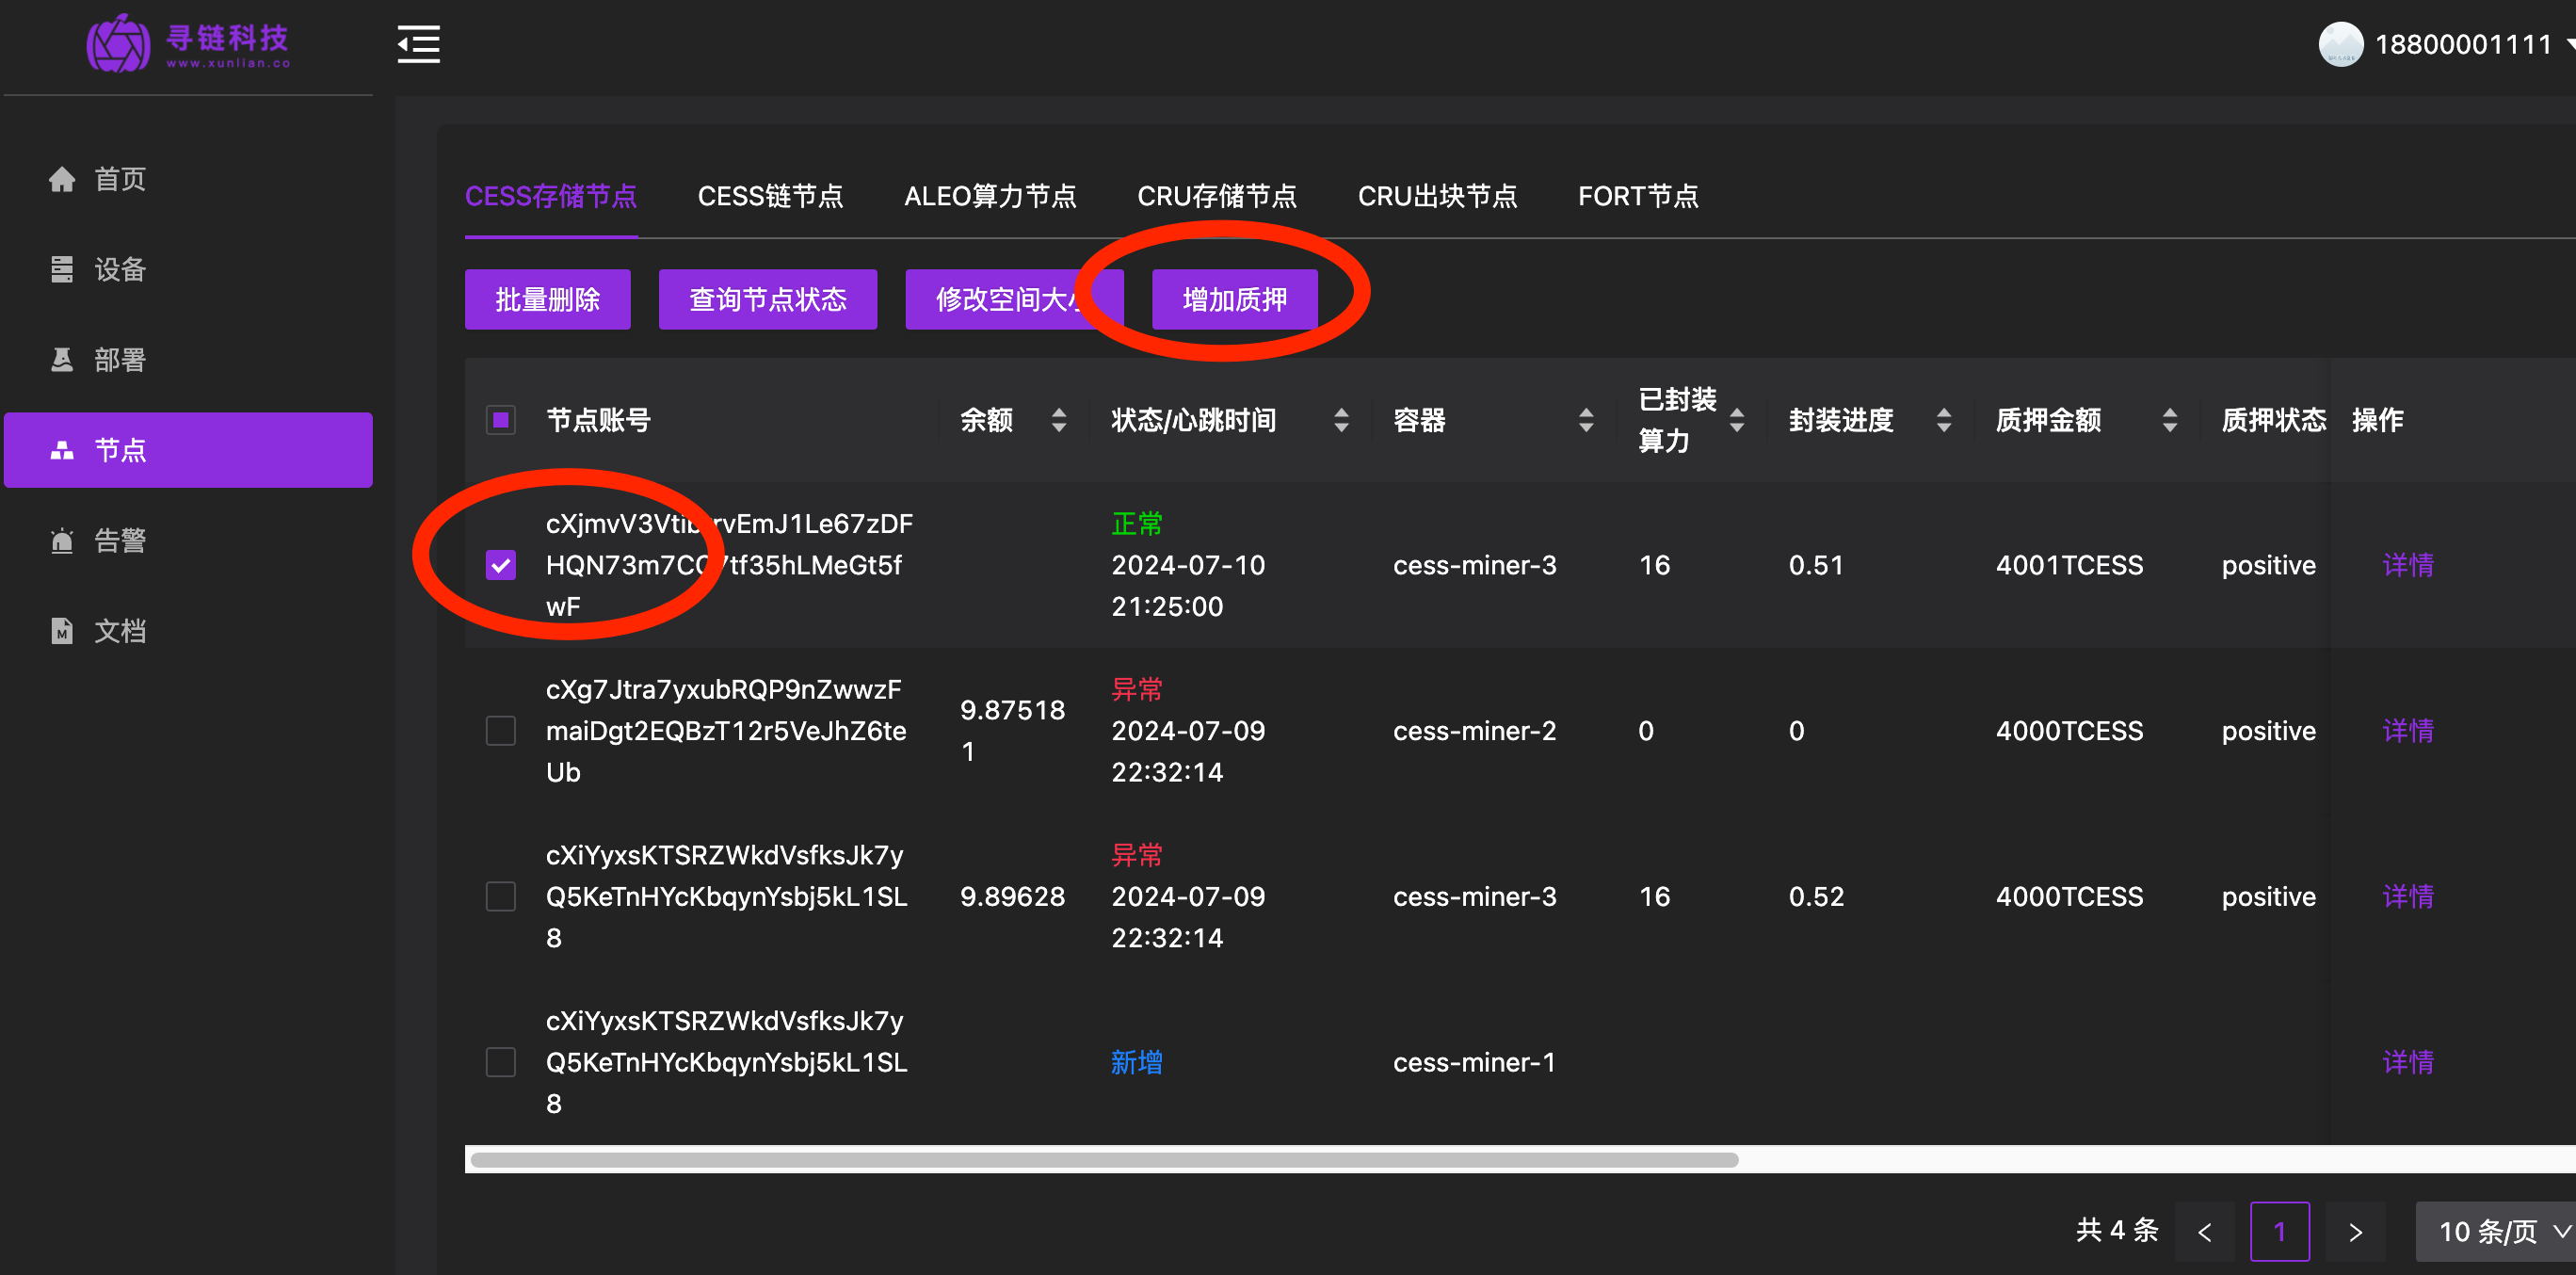The image size is (2576, 1275).
Task: Open 详情 link for the cess-miner-2 row
Action: tap(2407, 731)
